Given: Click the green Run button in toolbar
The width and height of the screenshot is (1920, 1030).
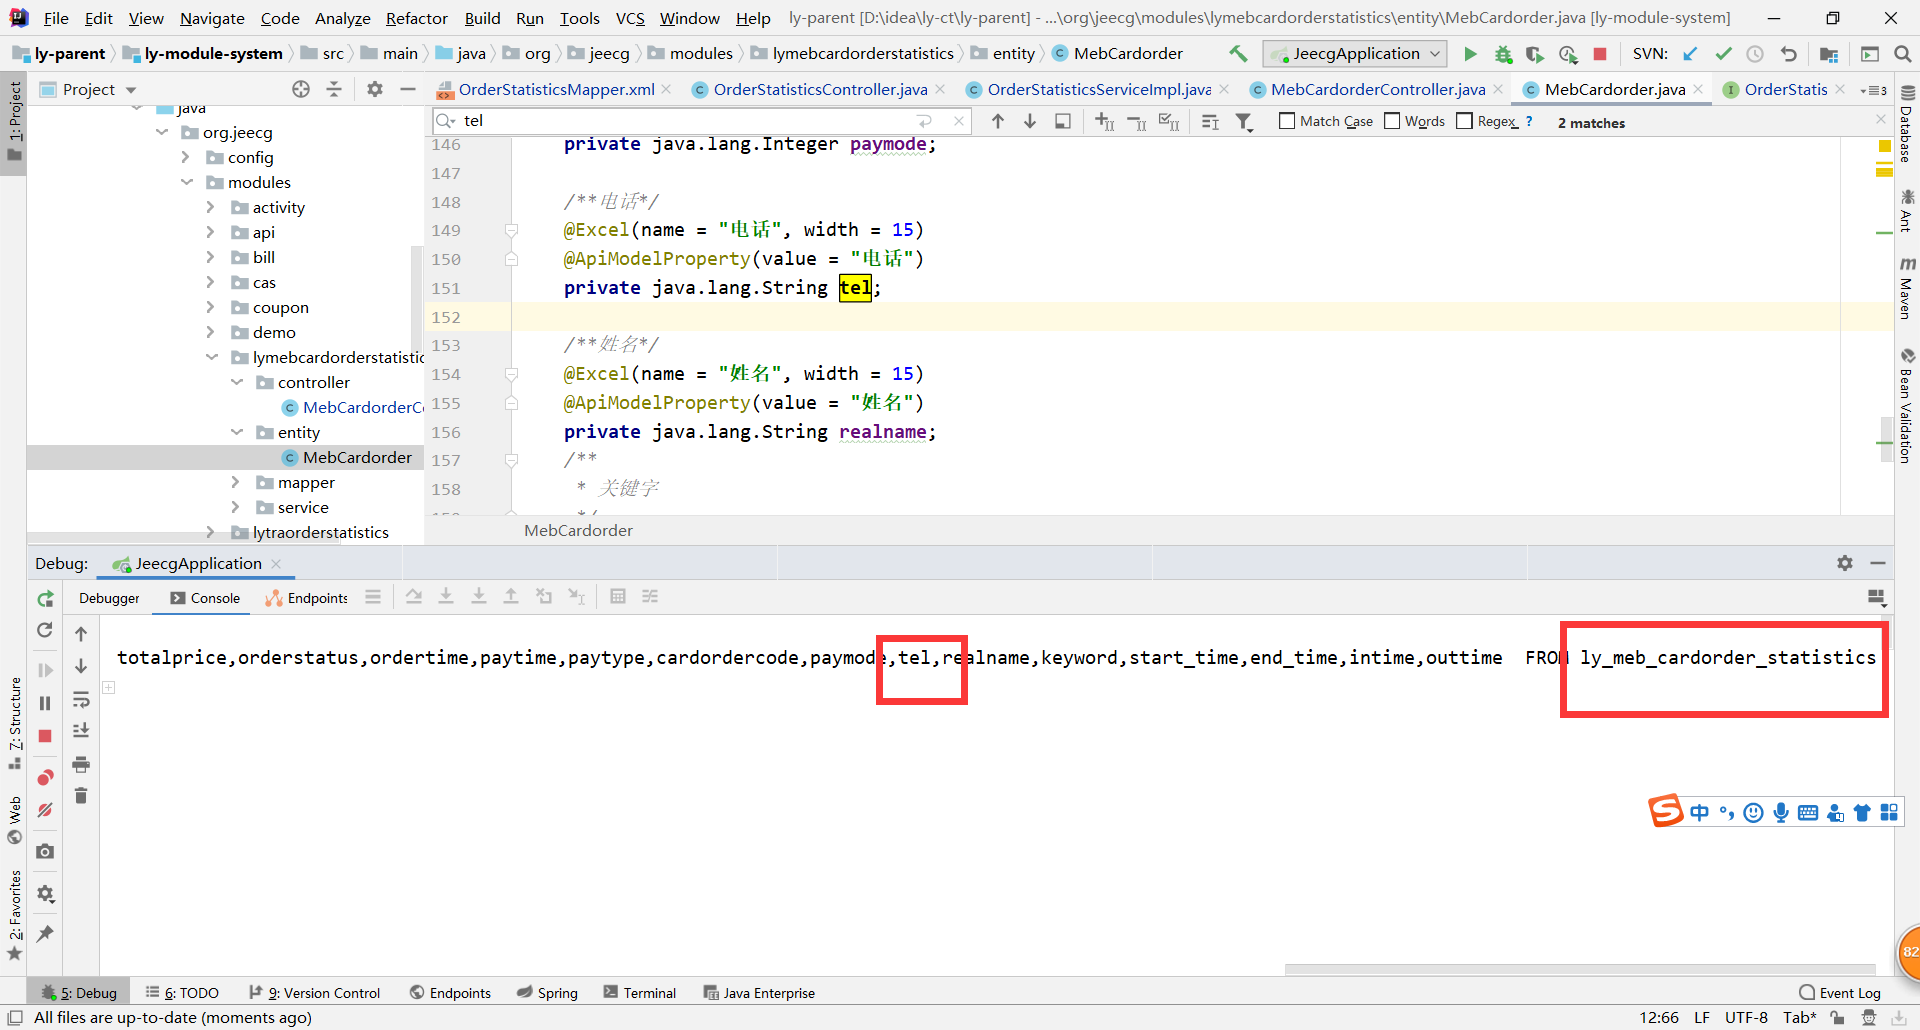Looking at the screenshot, I should click(x=1470, y=54).
